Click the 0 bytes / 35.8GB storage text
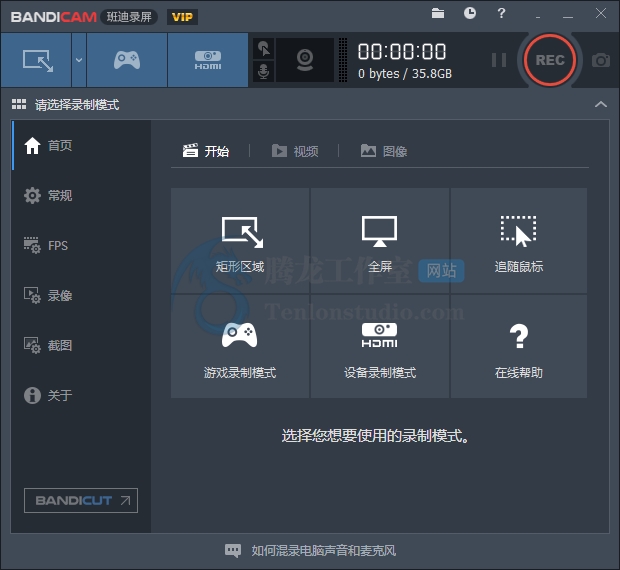Viewport: 620px width, 570px height. 405,74
